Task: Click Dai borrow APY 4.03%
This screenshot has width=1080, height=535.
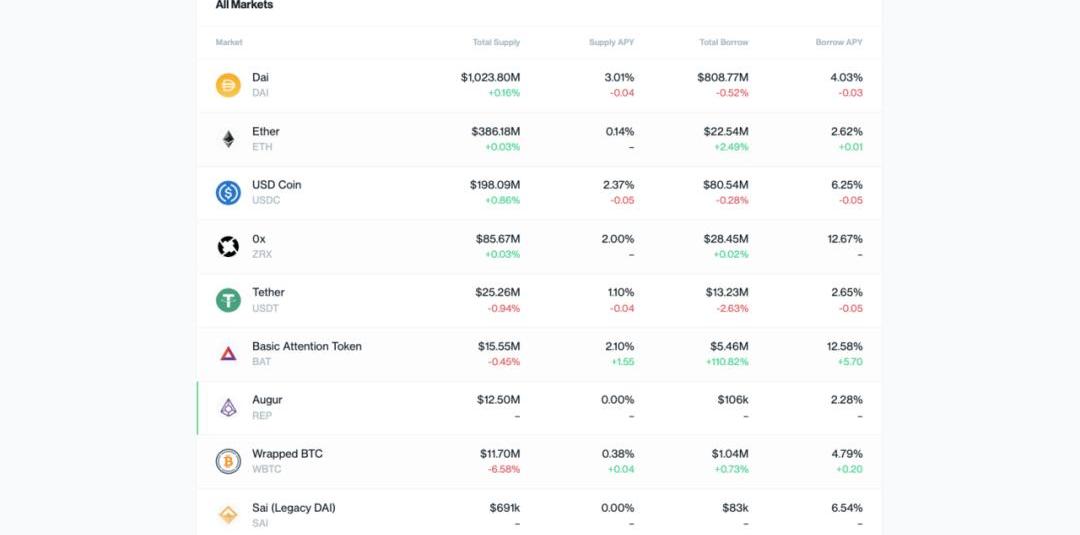Action: [847, 78]
